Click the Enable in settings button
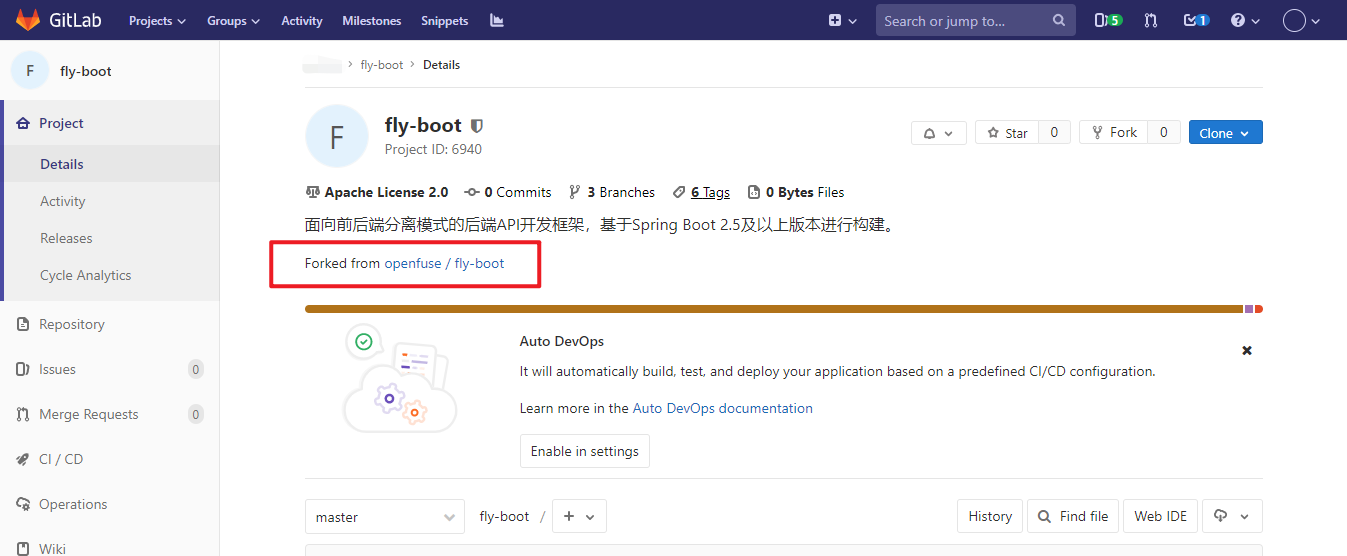 click(x=584, y=451)
